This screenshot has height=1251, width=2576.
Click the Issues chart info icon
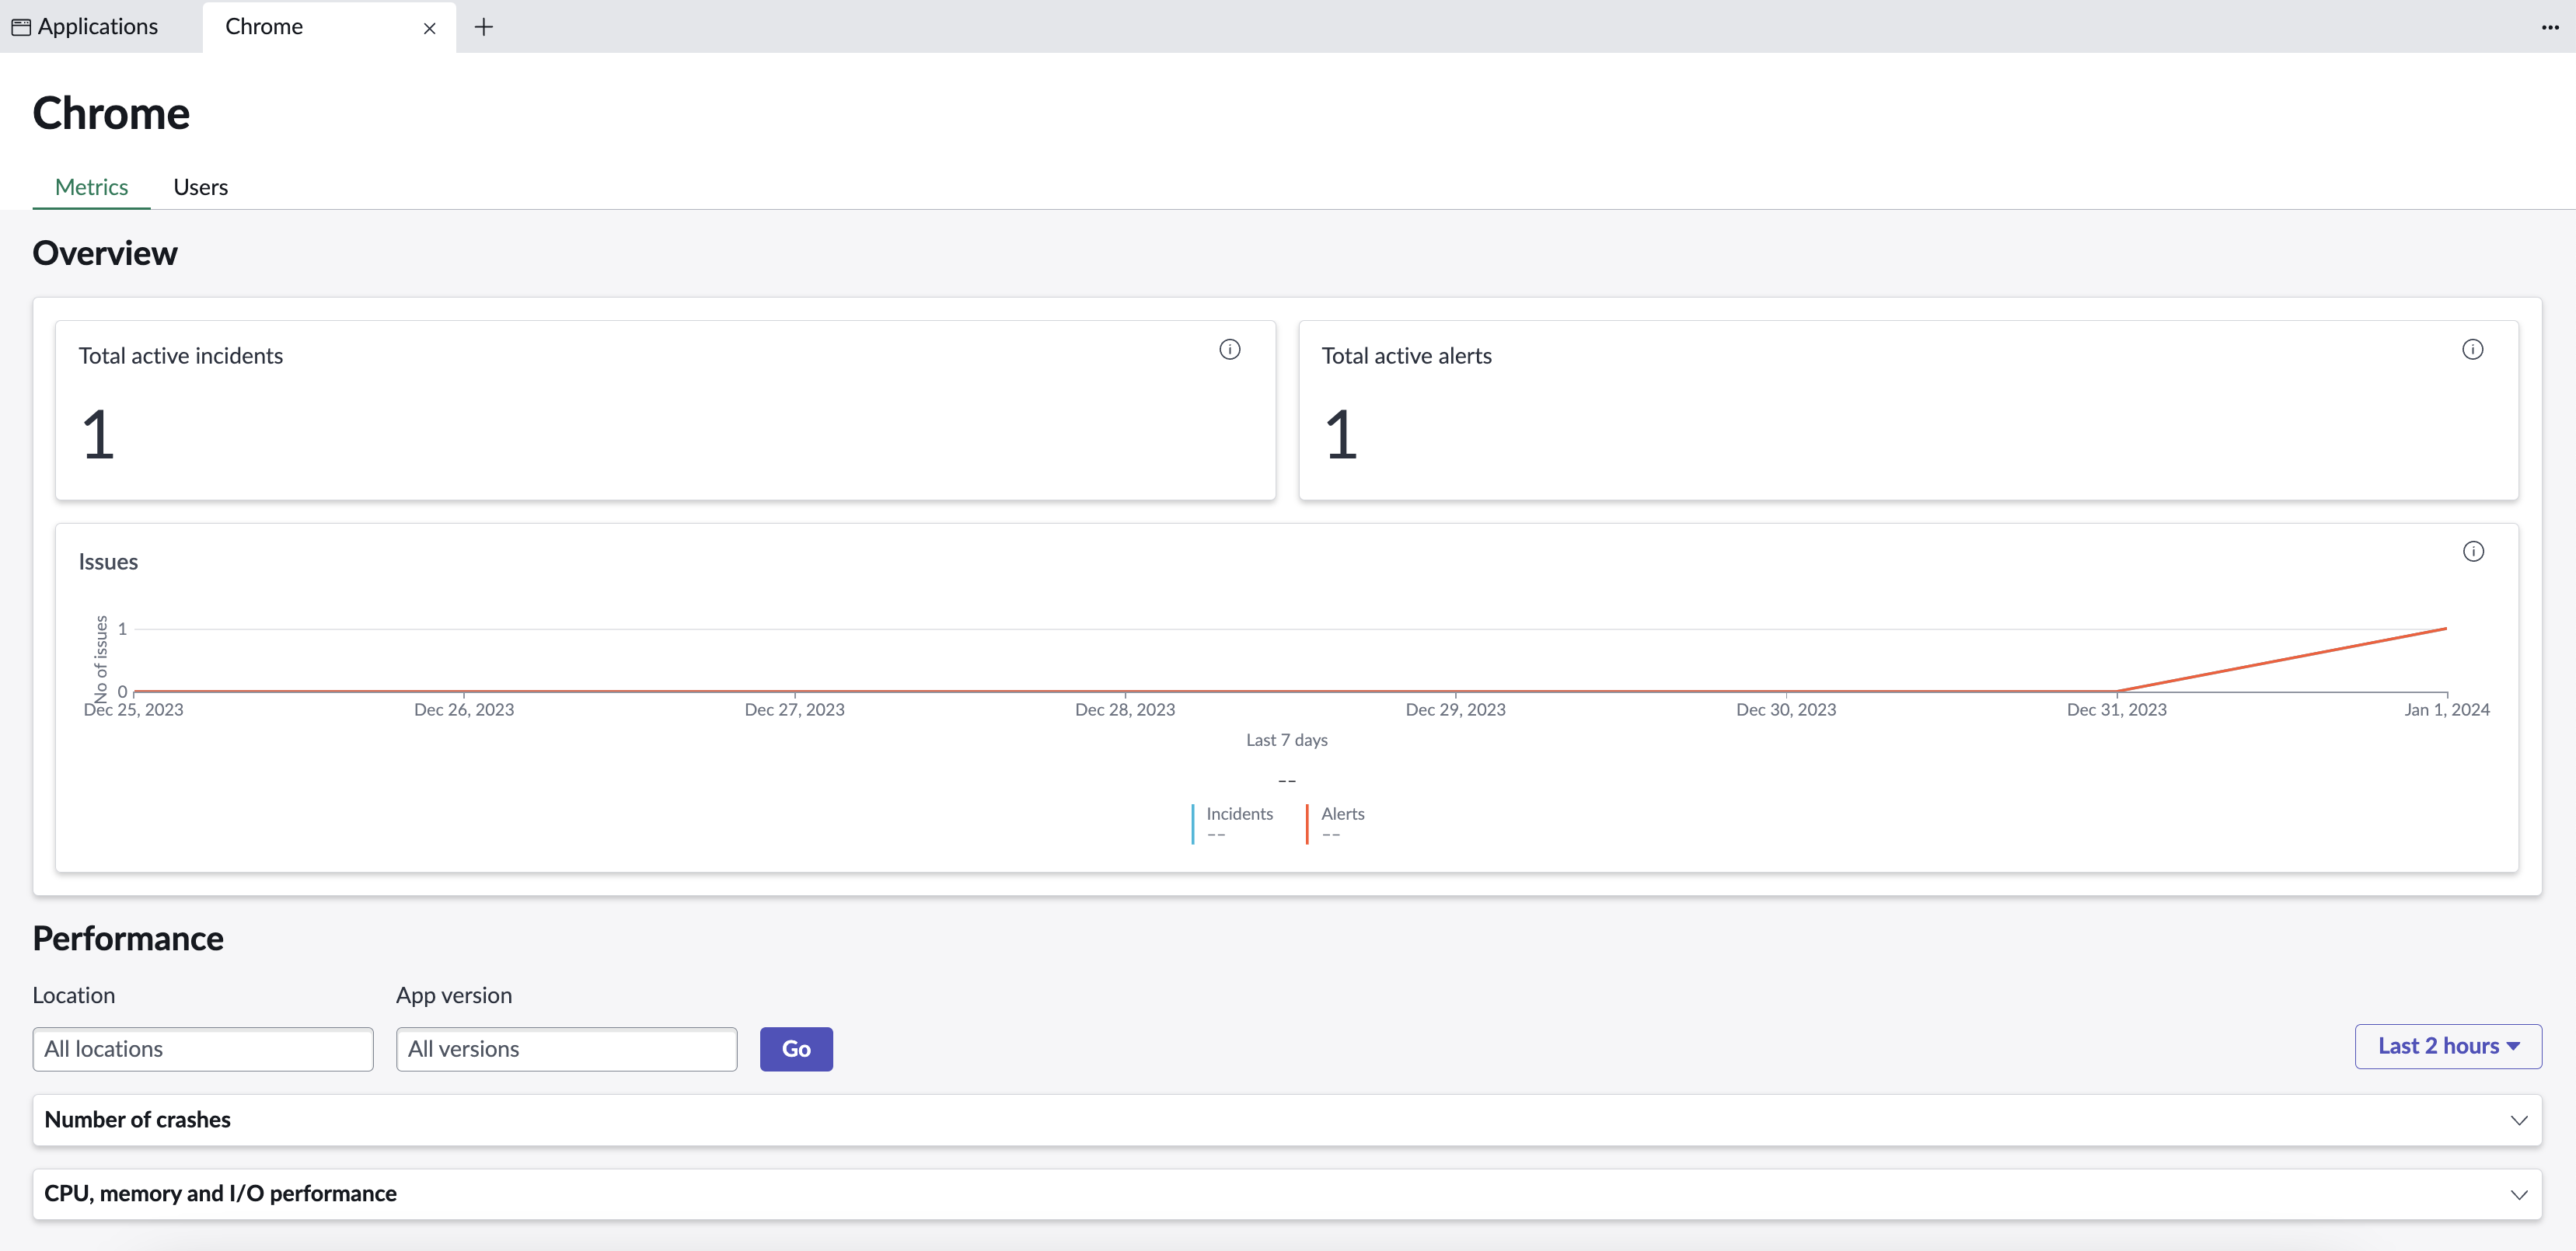[x=2473, y=551]
